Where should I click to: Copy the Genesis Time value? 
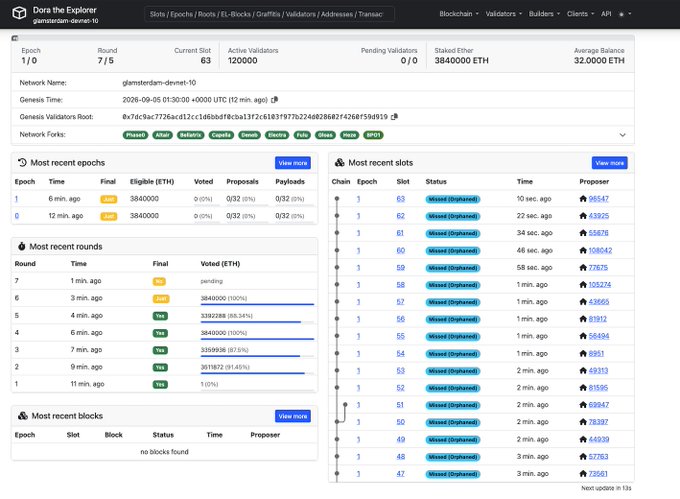[x=275, y=100]
